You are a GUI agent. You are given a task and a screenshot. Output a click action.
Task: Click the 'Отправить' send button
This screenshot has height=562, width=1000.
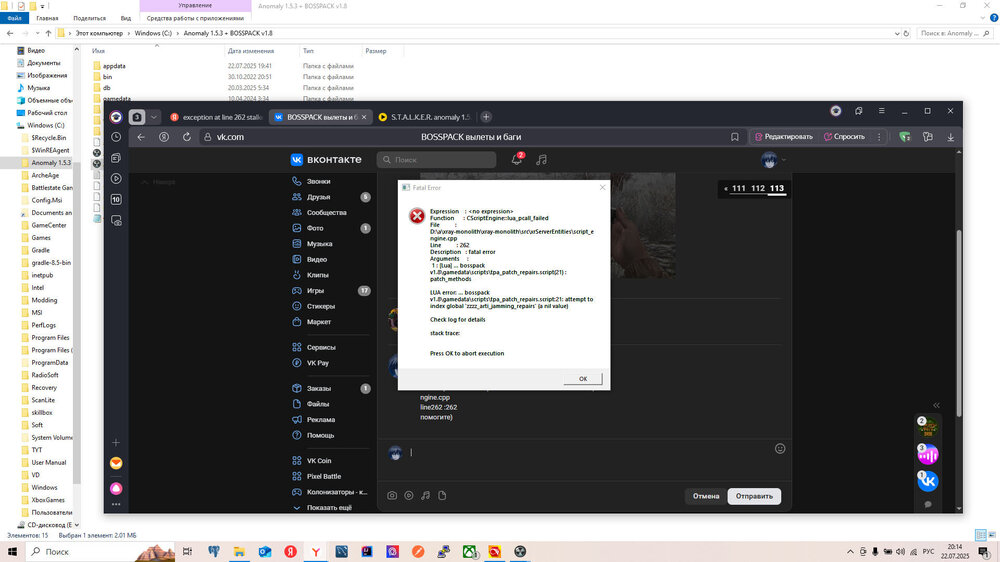tap(754, 495)
